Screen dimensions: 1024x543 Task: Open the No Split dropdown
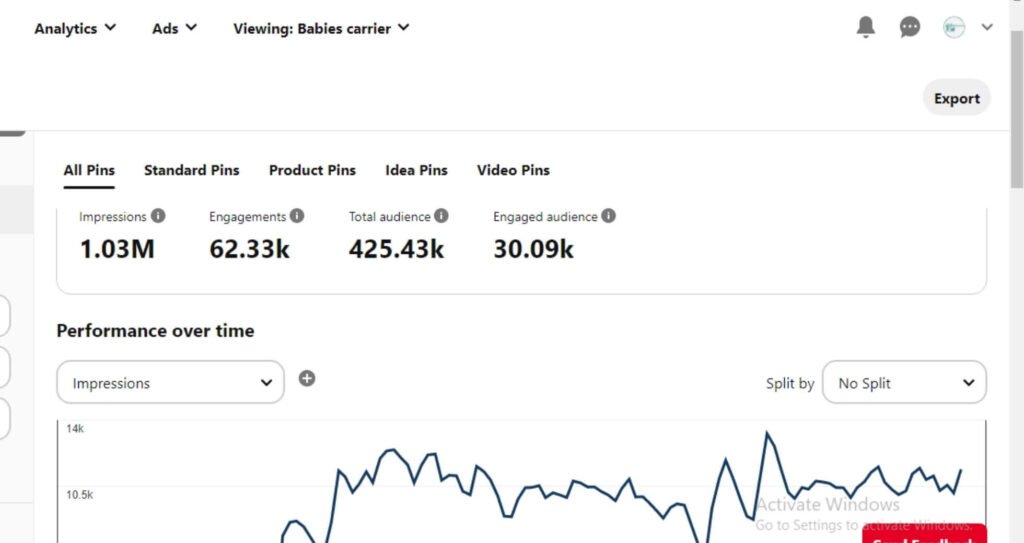tap(904, 383)
